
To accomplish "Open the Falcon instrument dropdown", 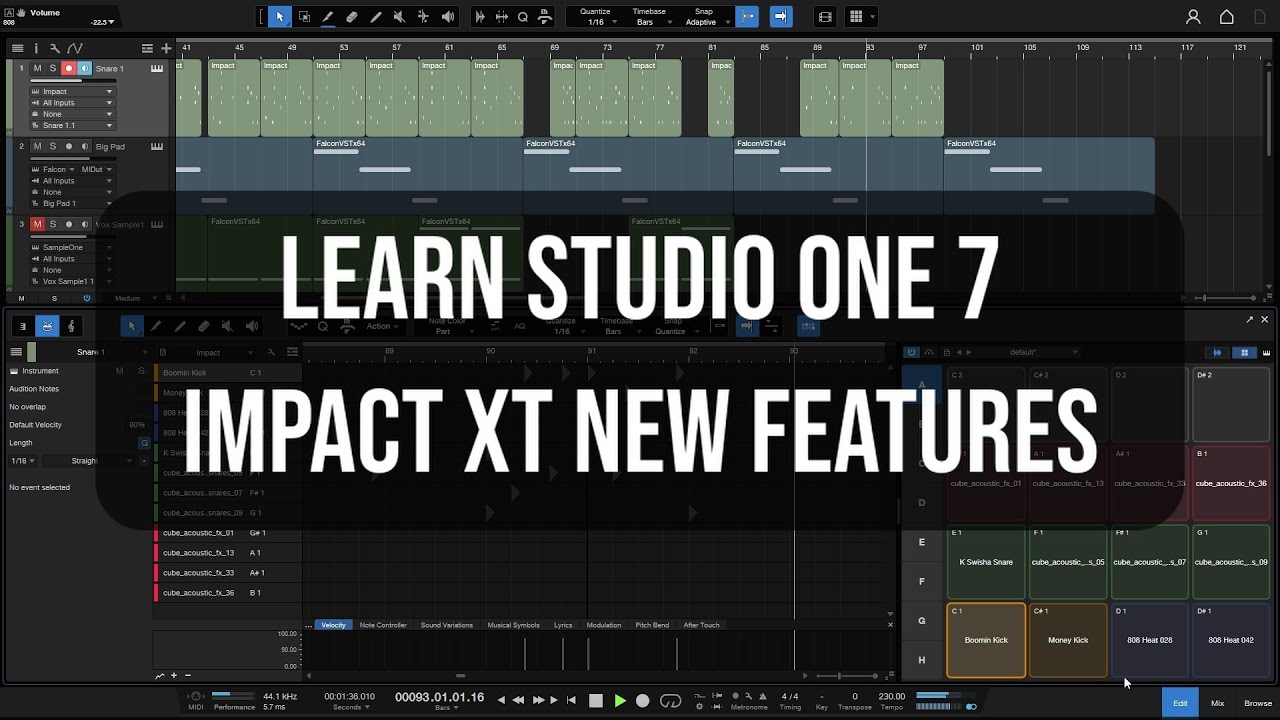I will (54, 169).
